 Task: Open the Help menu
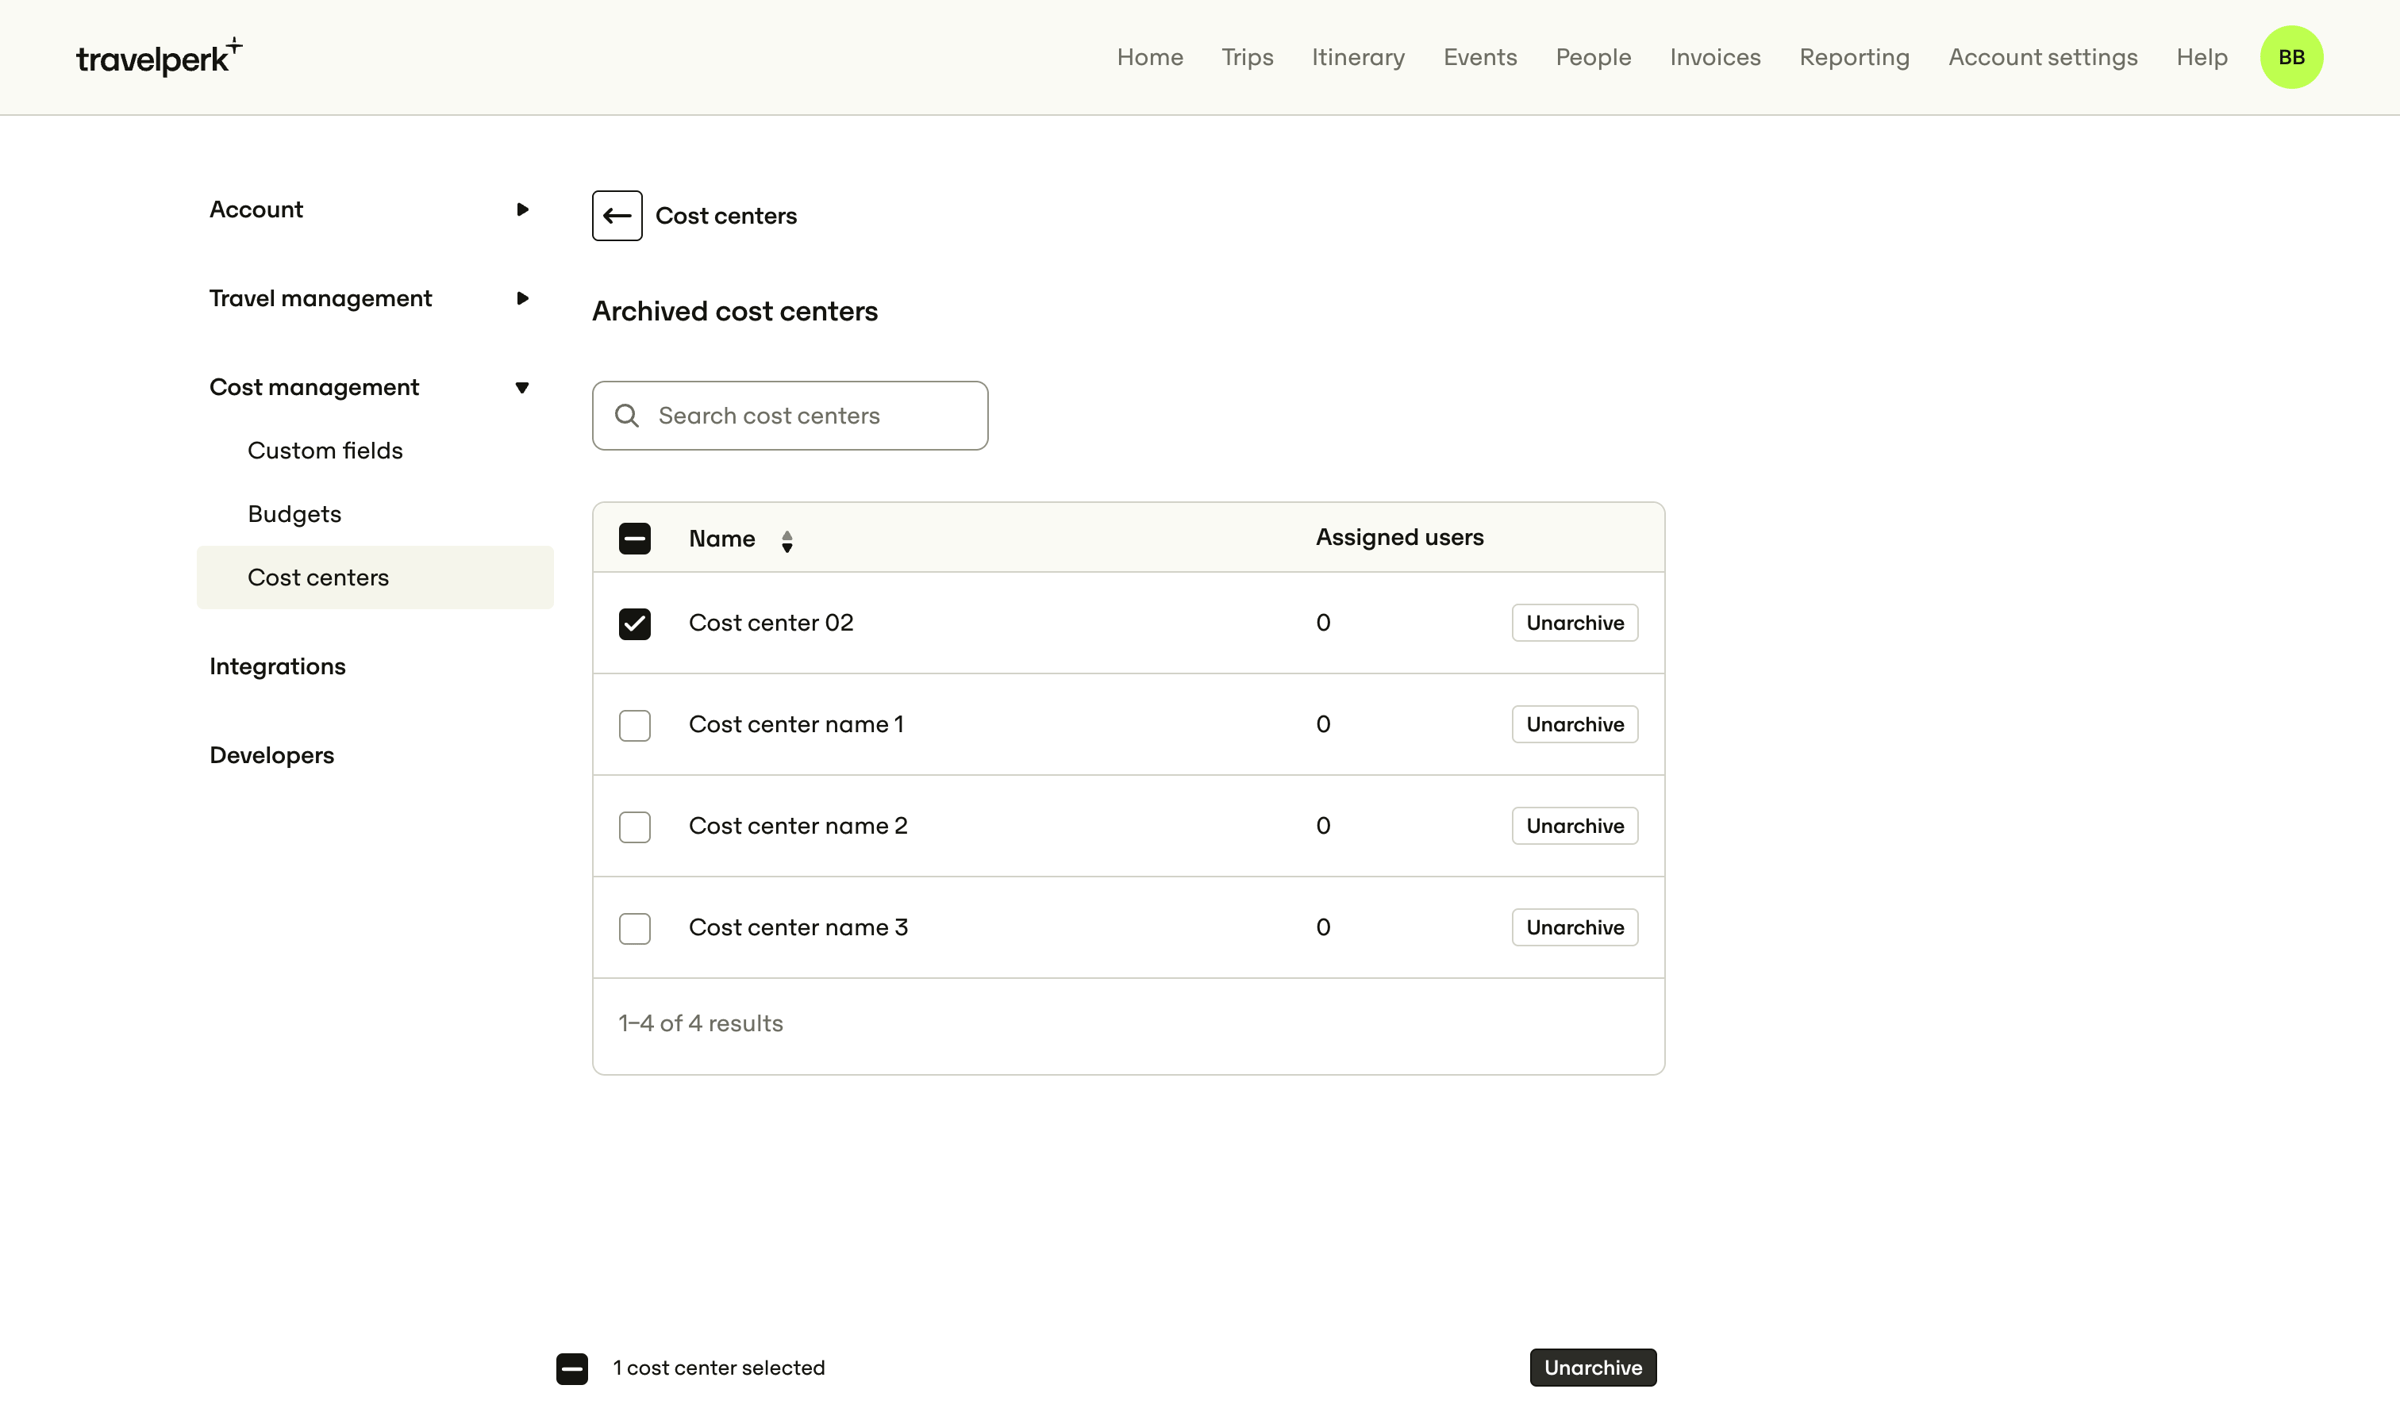pyautogui.click(x=2202, y=57)
